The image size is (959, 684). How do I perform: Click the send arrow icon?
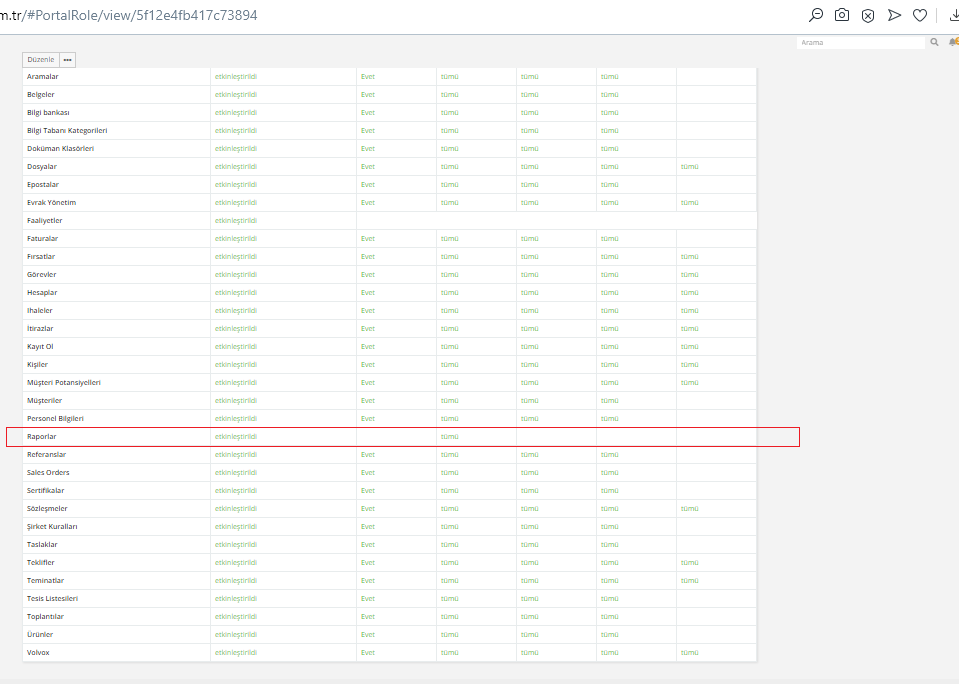894,15
